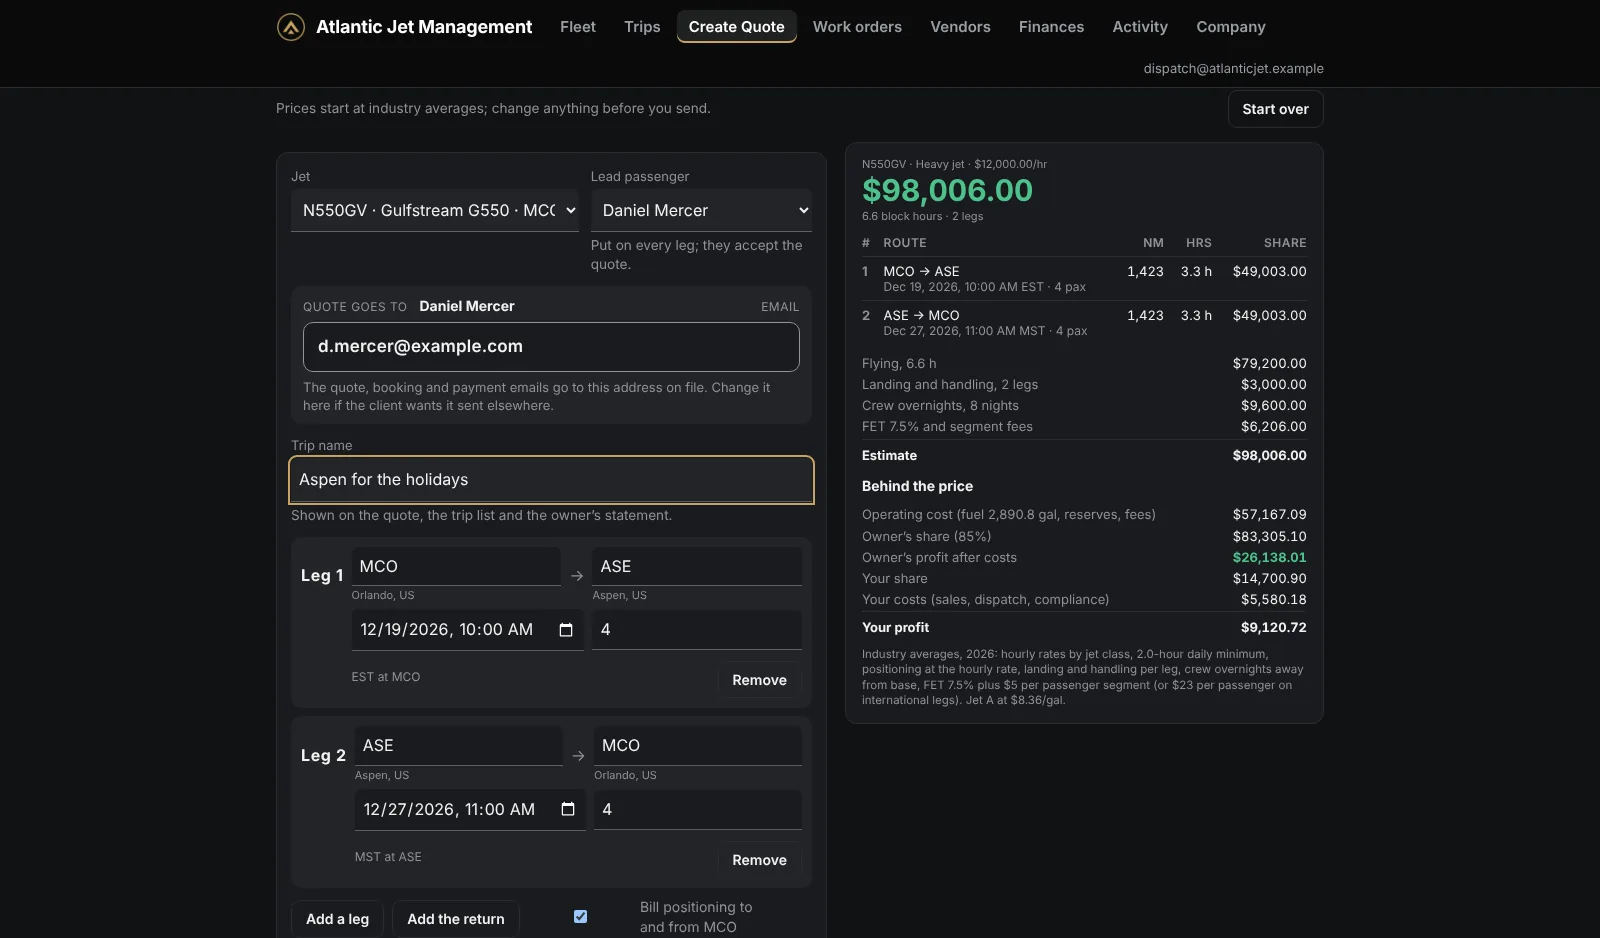The image size is (1600, 938).
Task: Click Owner's profit after costs amount $26,138.01
Action: pyautogui.click(x=1269, y=557)
